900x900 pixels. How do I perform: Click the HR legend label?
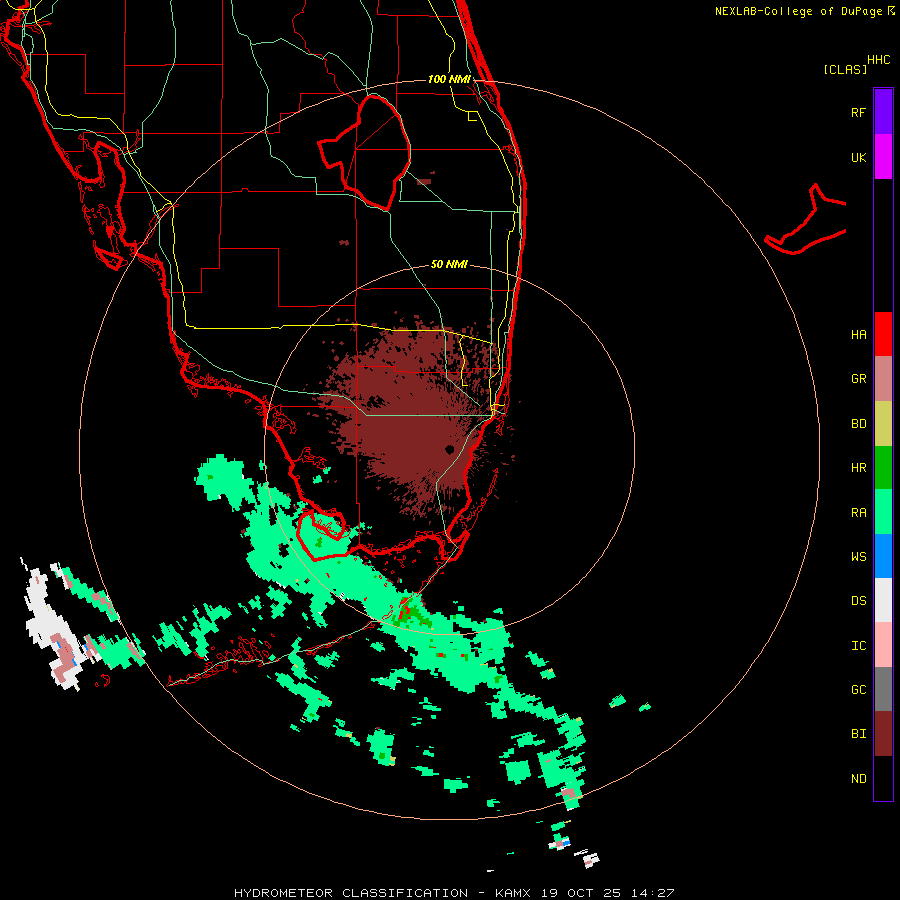(858, 468)
